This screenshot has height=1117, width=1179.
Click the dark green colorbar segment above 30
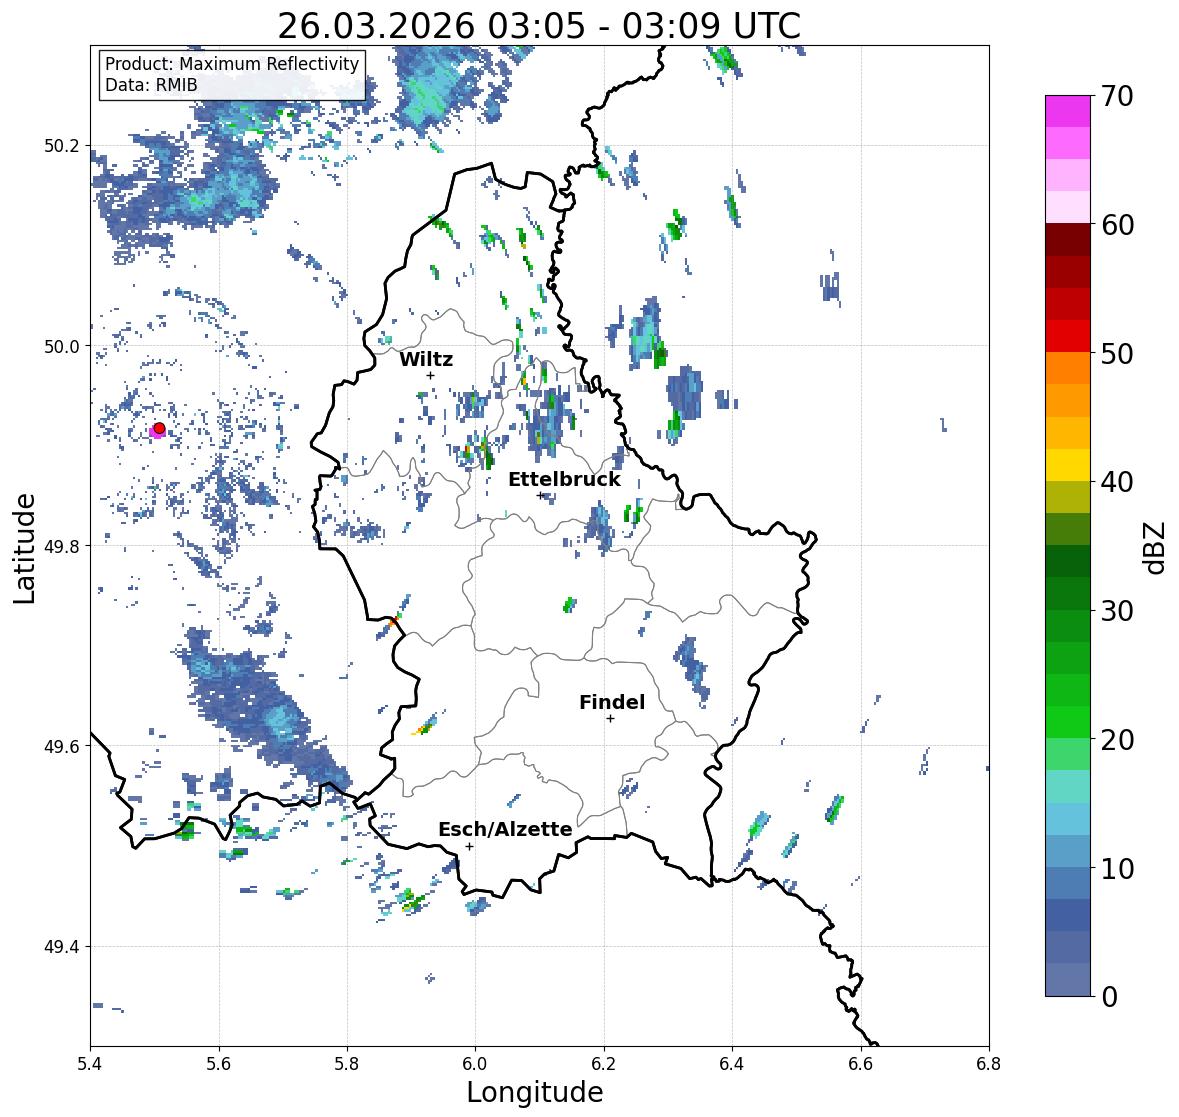pyautogui.click(x=1068, y=593)
